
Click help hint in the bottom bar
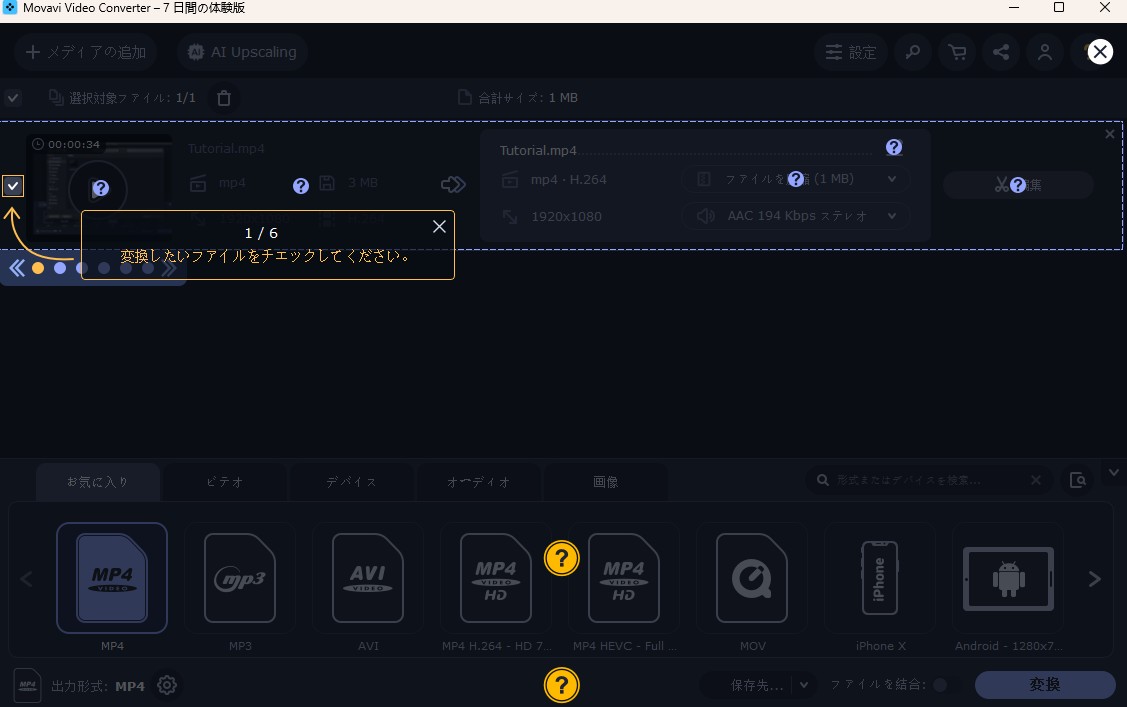click(x=562, y=685)
